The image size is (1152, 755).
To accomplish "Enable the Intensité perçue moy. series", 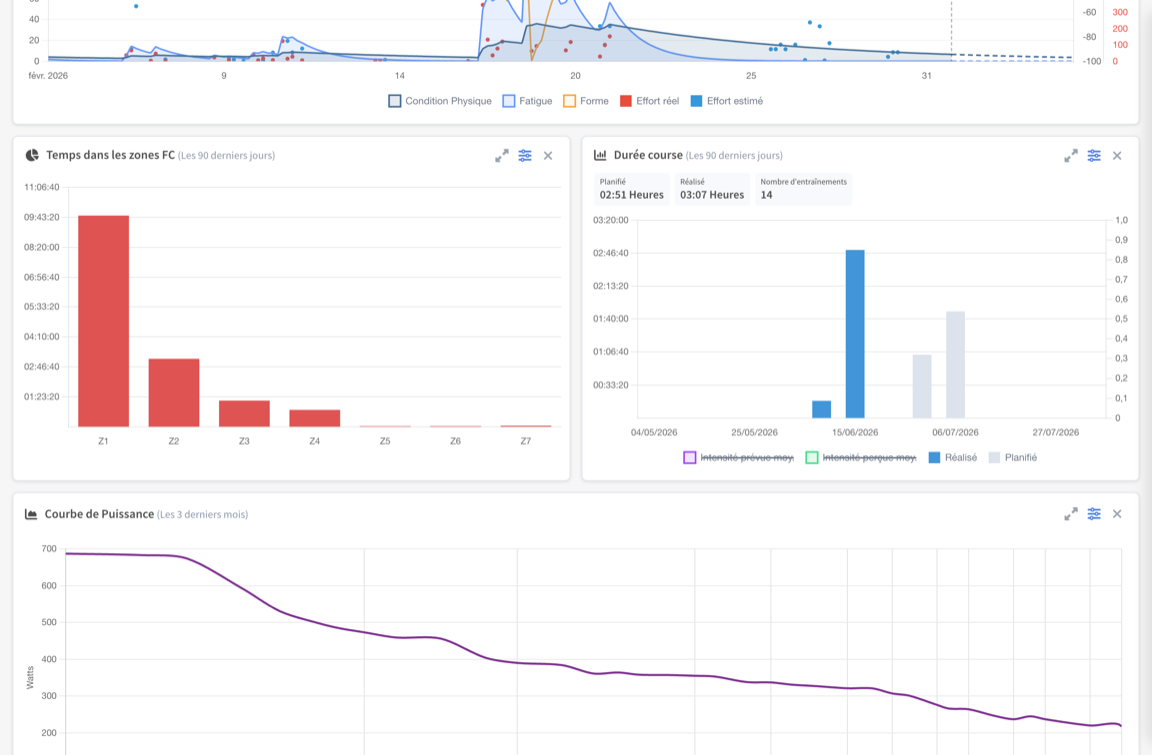I will [861, 458].
